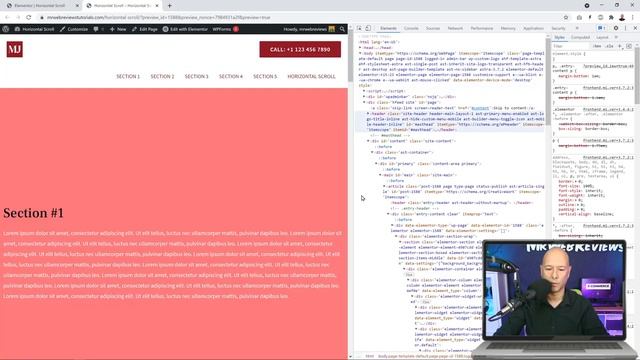Toggle the computed styles sidebar icon

pos(629,46)
